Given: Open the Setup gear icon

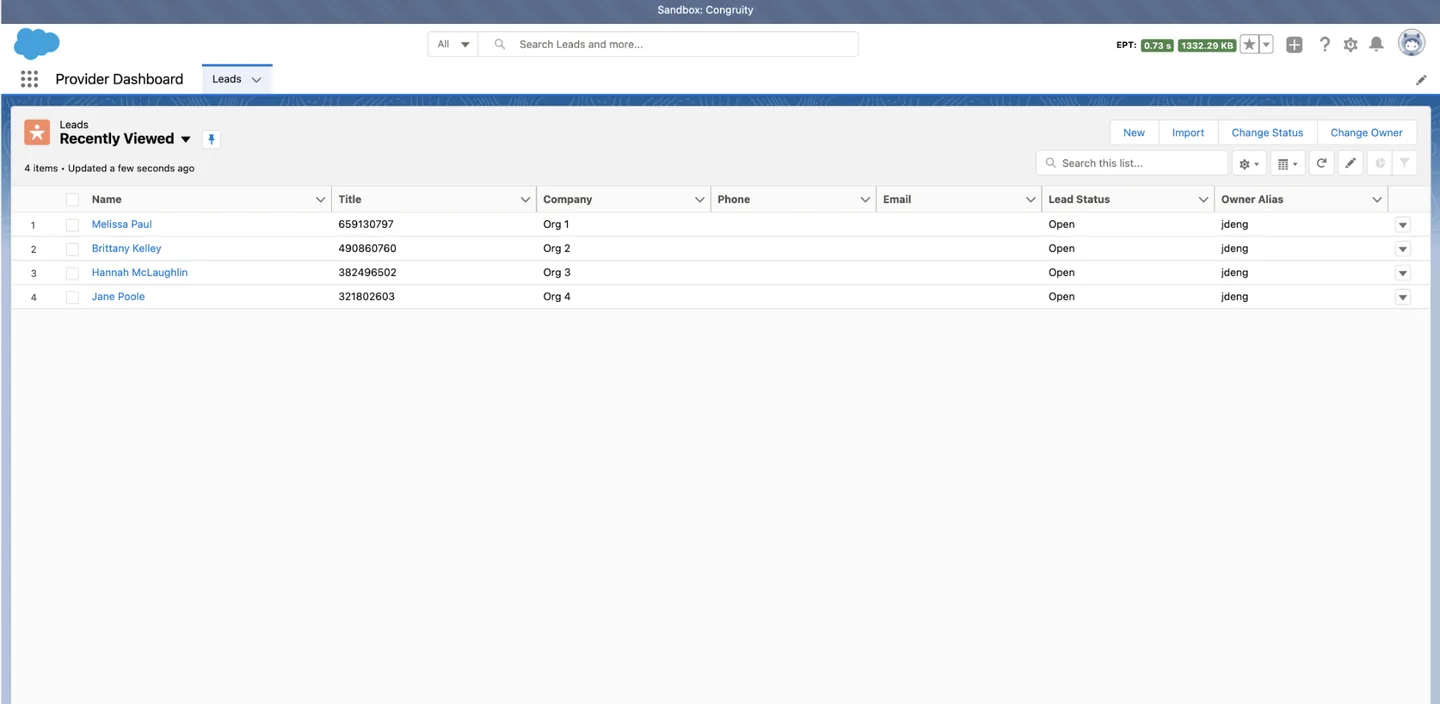Looking at the screenshot, I should click(x=1350, y=43).
